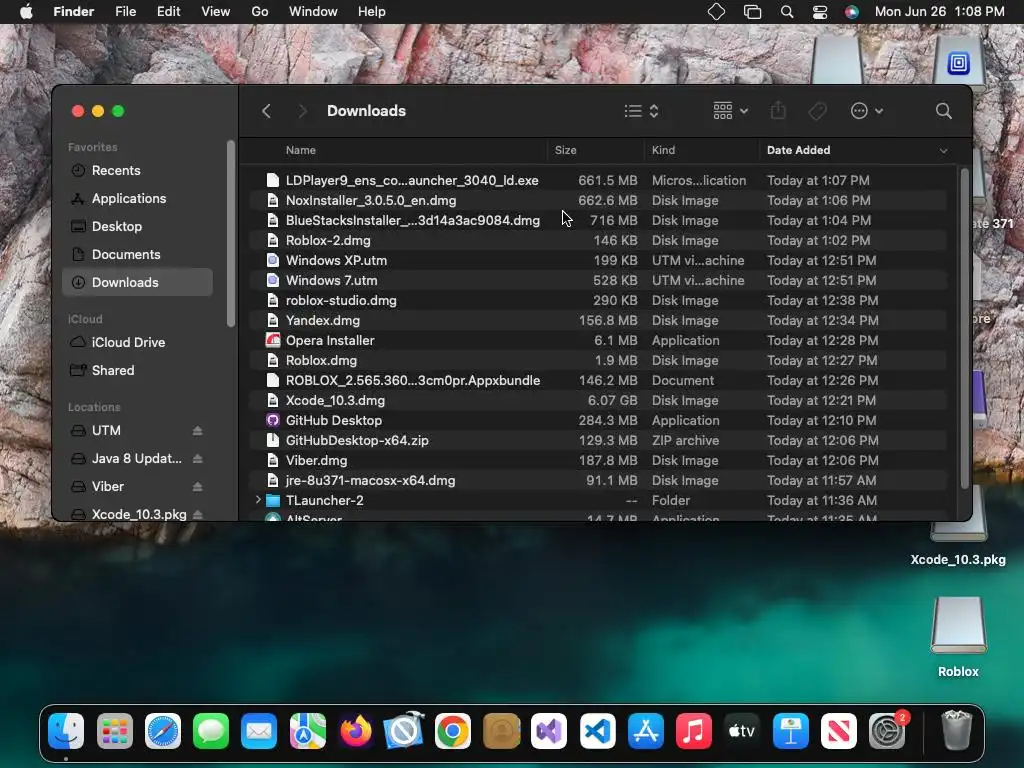Open the Trash in the Dock
The width and height of the screenshot is (1024, 768).
956,731
